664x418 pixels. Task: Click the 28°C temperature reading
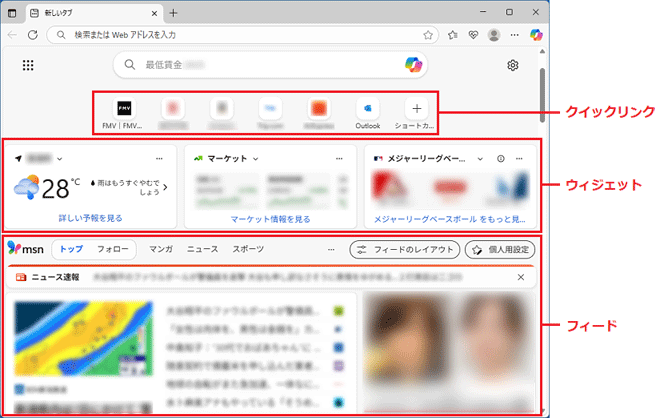pyautogui.click(x=61, y=188)
